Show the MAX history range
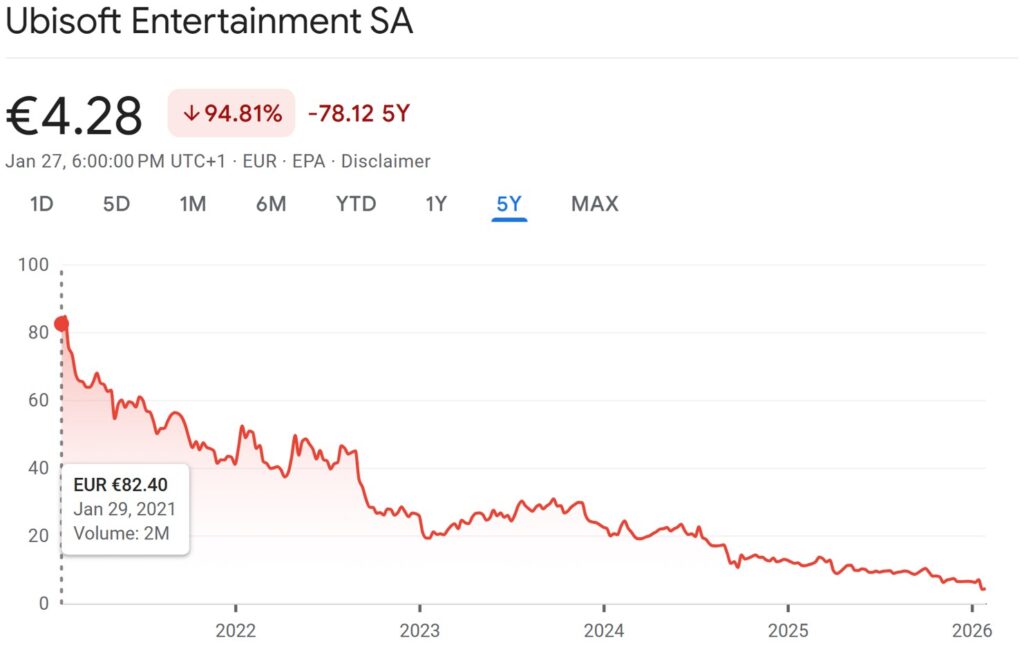This screenshot has width=1024, height=654. click(595, 204)
